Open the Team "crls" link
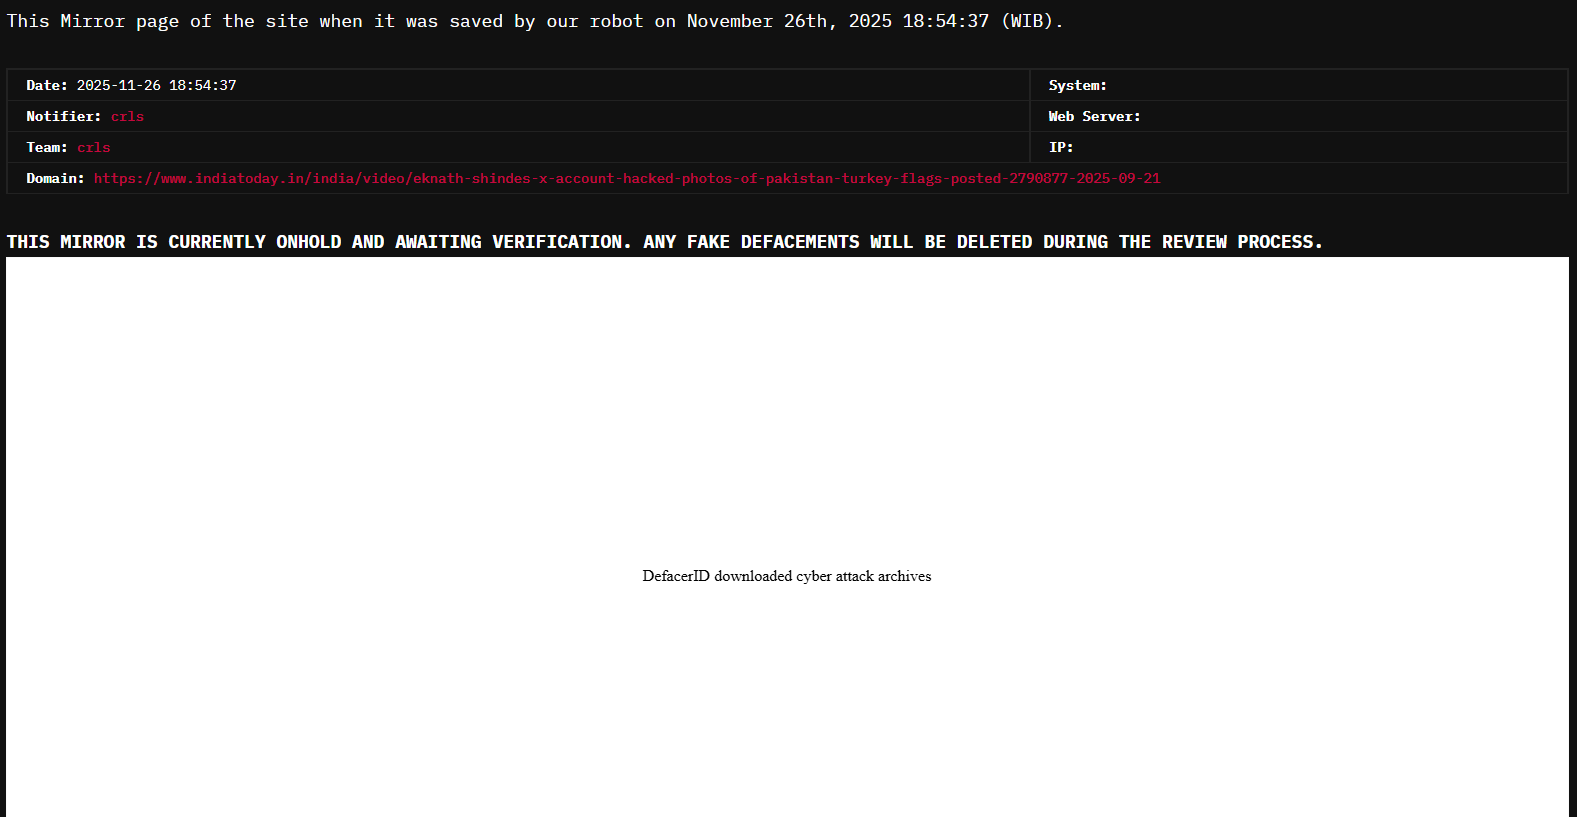The image size is (1577, 817). 94,148
